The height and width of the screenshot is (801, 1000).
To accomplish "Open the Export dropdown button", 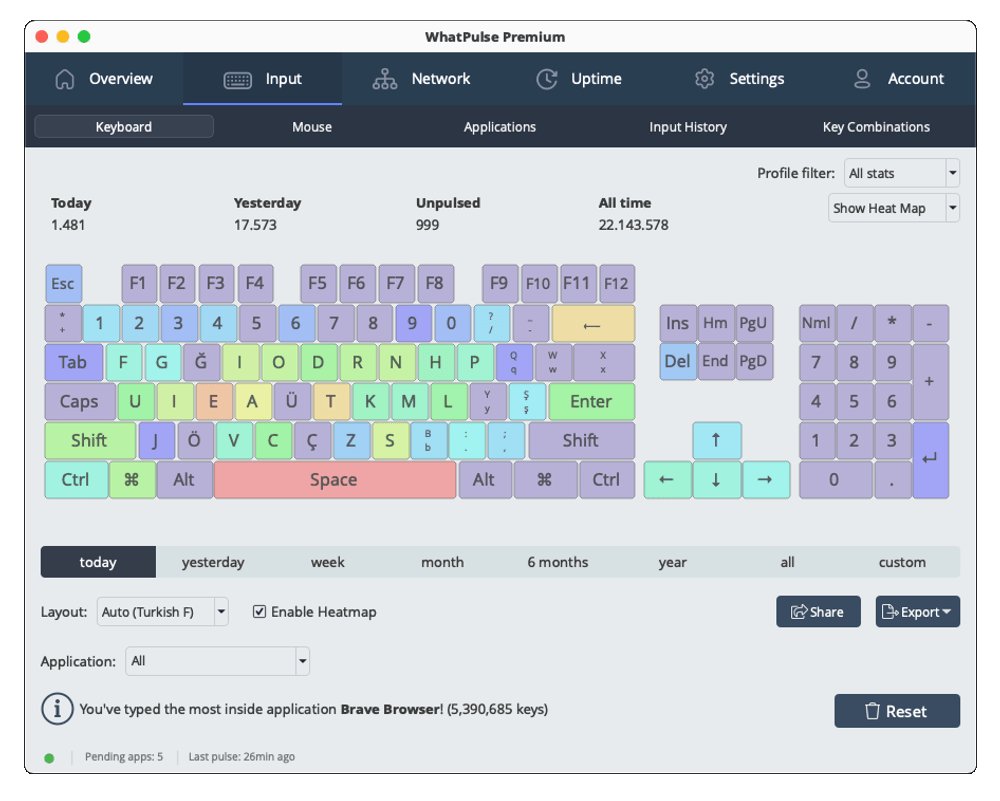I will pyautogui.click(x=917, y=612).
